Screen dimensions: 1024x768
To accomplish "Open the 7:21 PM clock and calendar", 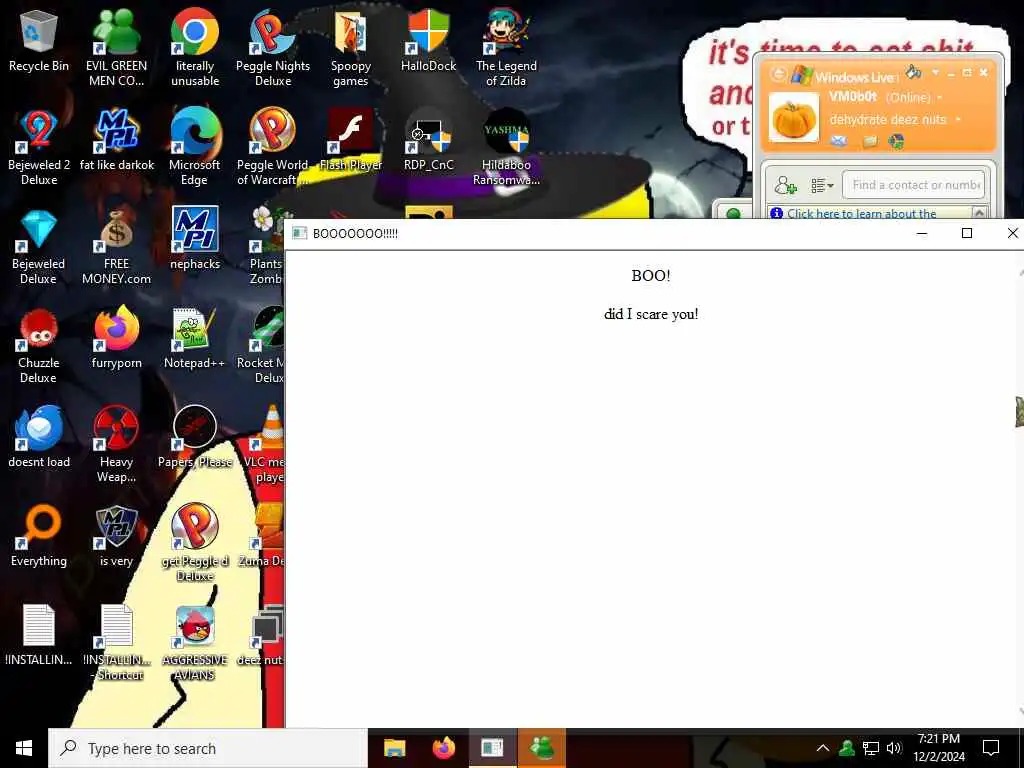I will pos(938,748).
